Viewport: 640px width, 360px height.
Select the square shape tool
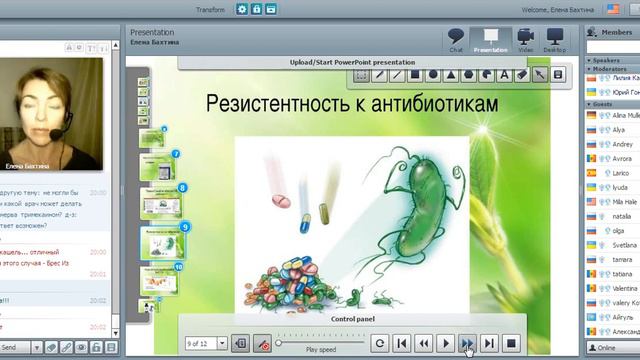415,75
